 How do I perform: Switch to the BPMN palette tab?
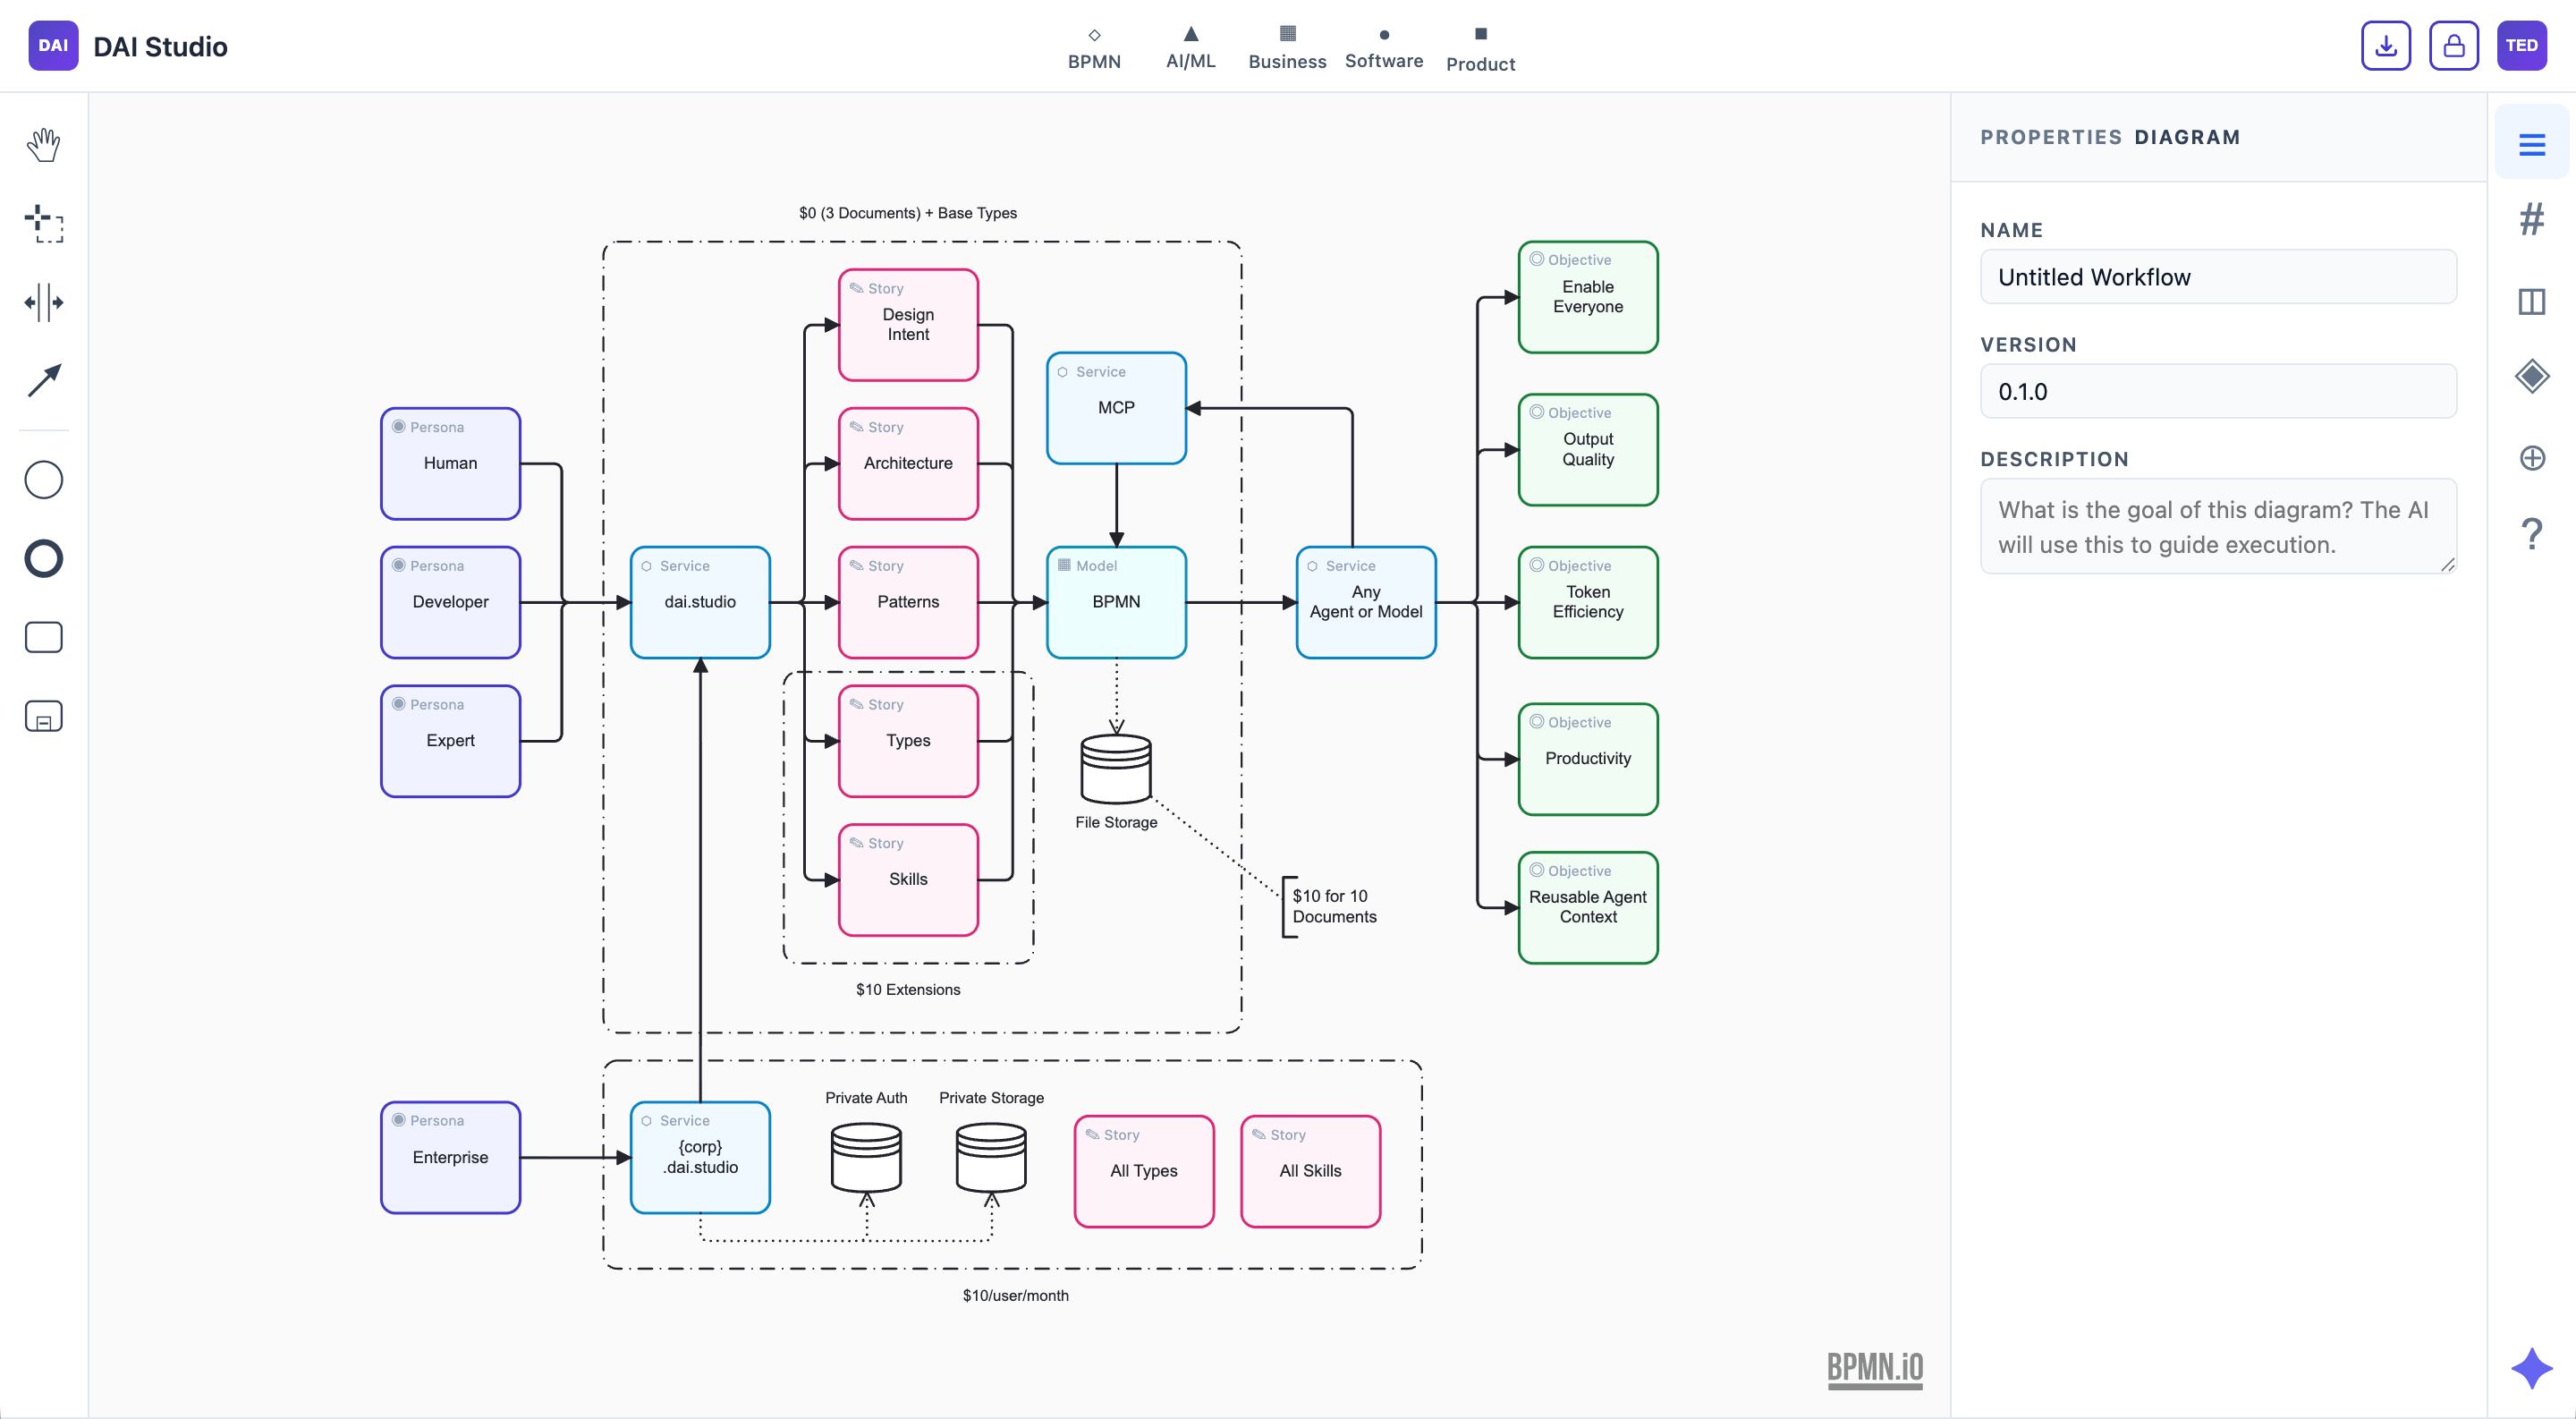tap(1094, 48)
